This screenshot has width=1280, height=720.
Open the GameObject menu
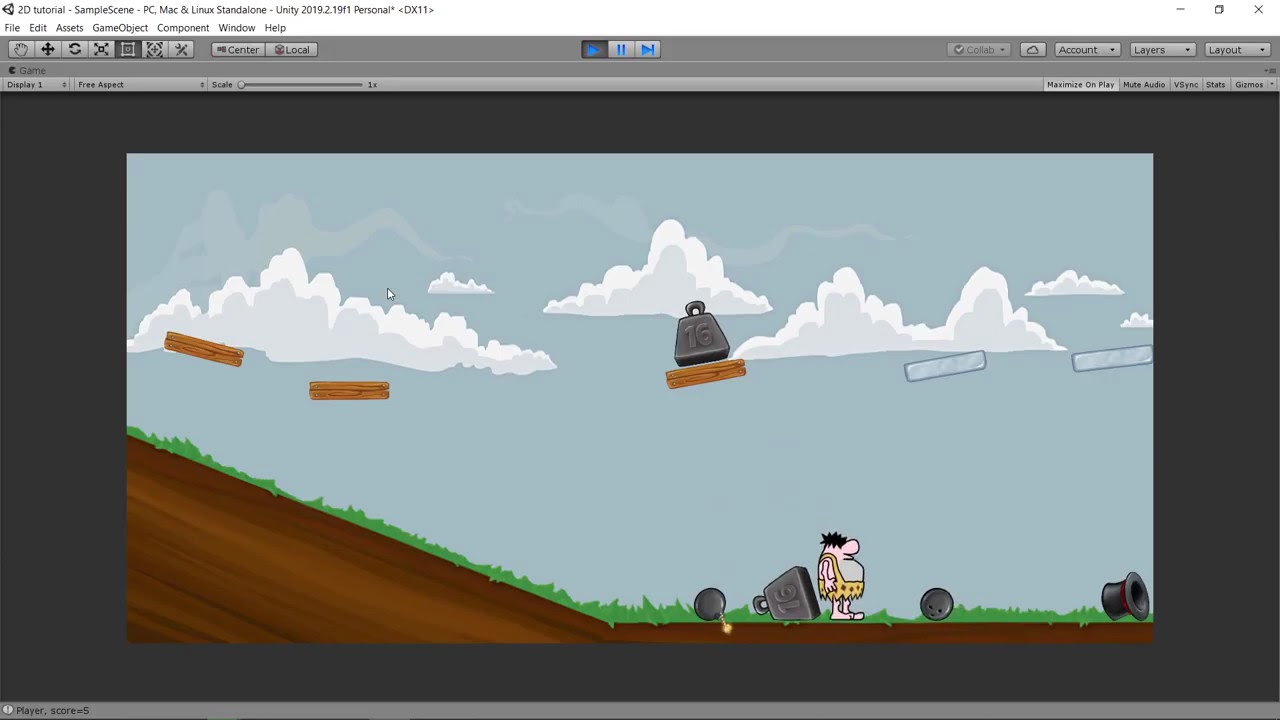[120, 27]
